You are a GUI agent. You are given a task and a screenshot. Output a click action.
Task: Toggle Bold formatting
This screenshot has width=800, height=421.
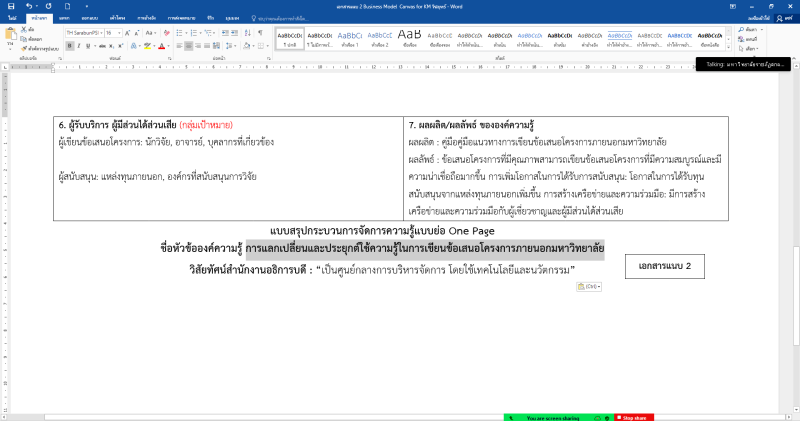pyautogui.click(x=70, y=46)
